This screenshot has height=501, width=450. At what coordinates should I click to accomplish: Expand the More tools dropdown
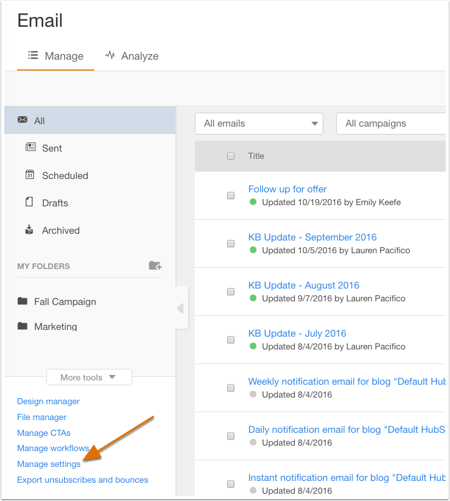coord(89,377)
